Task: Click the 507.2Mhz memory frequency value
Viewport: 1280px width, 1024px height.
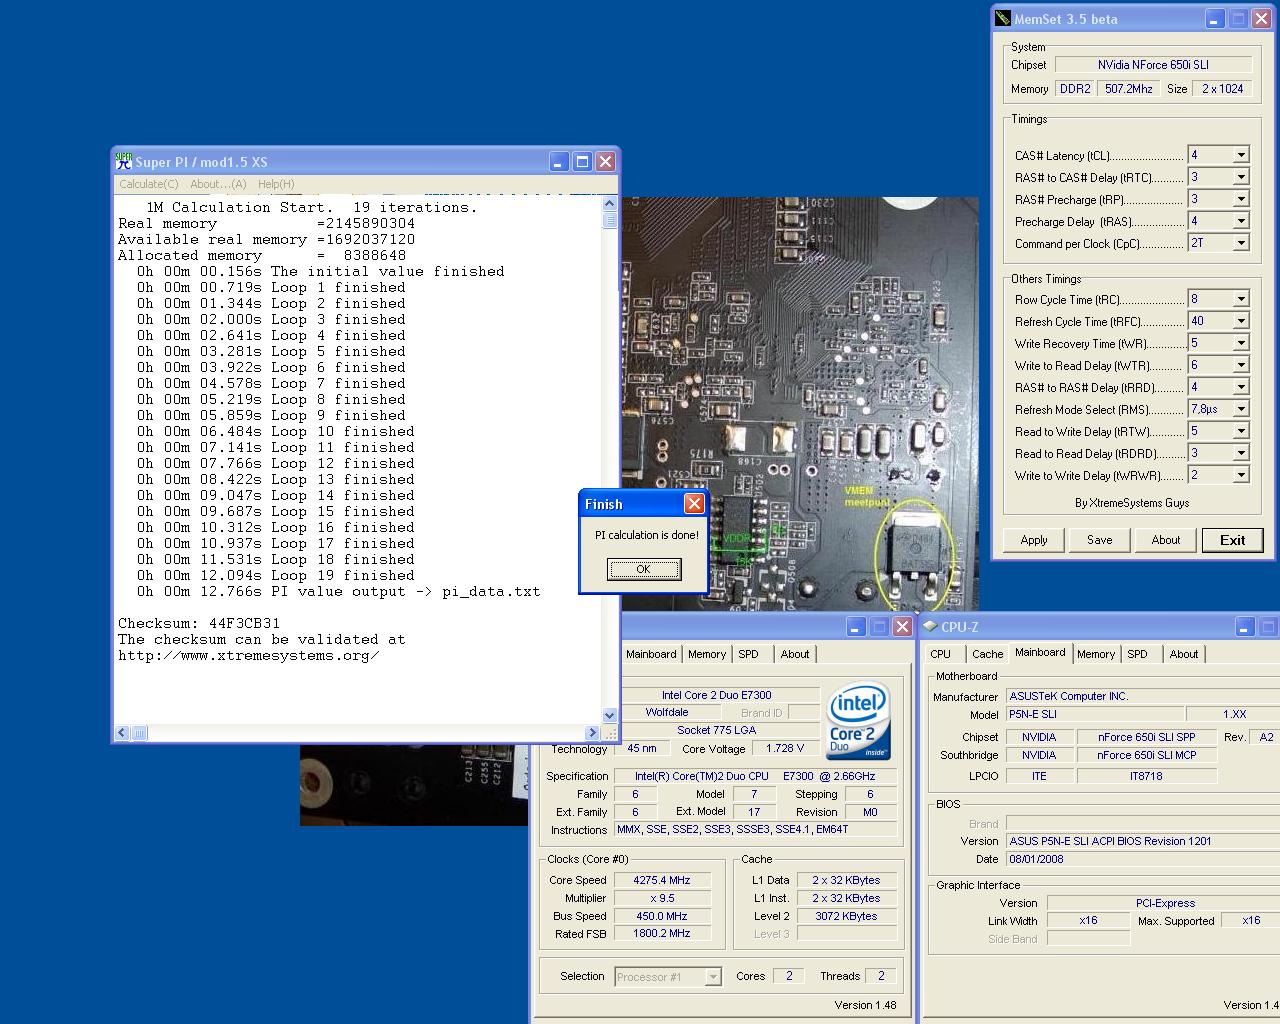Action: click(1129, 88)
